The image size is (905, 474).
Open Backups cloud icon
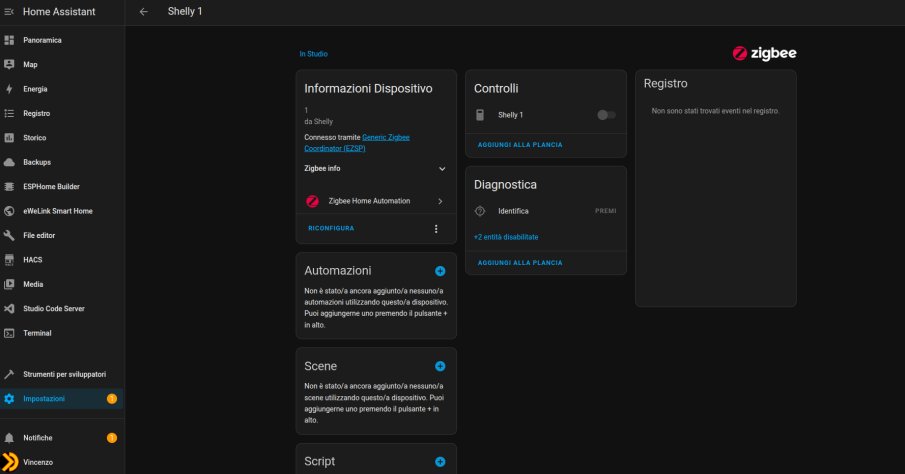(x=9, y=162)
